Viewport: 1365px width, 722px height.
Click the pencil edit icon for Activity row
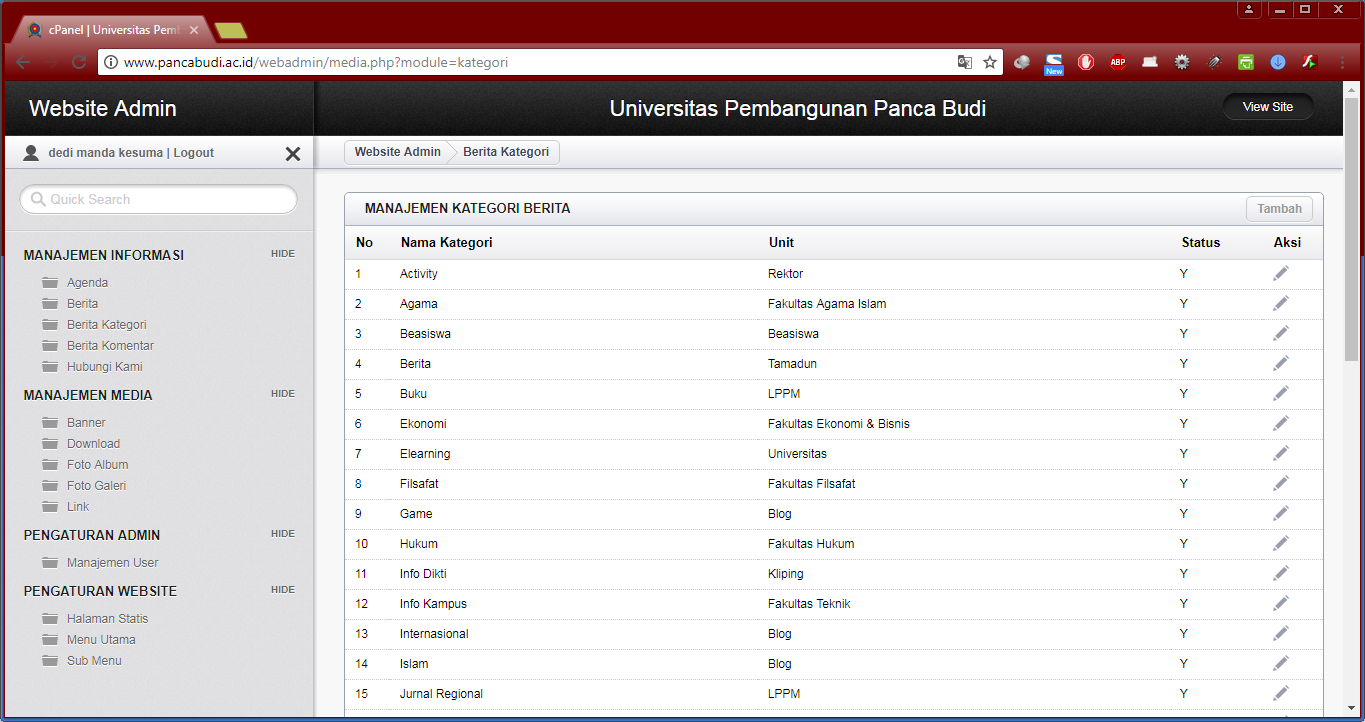(x=1280, y=273)
